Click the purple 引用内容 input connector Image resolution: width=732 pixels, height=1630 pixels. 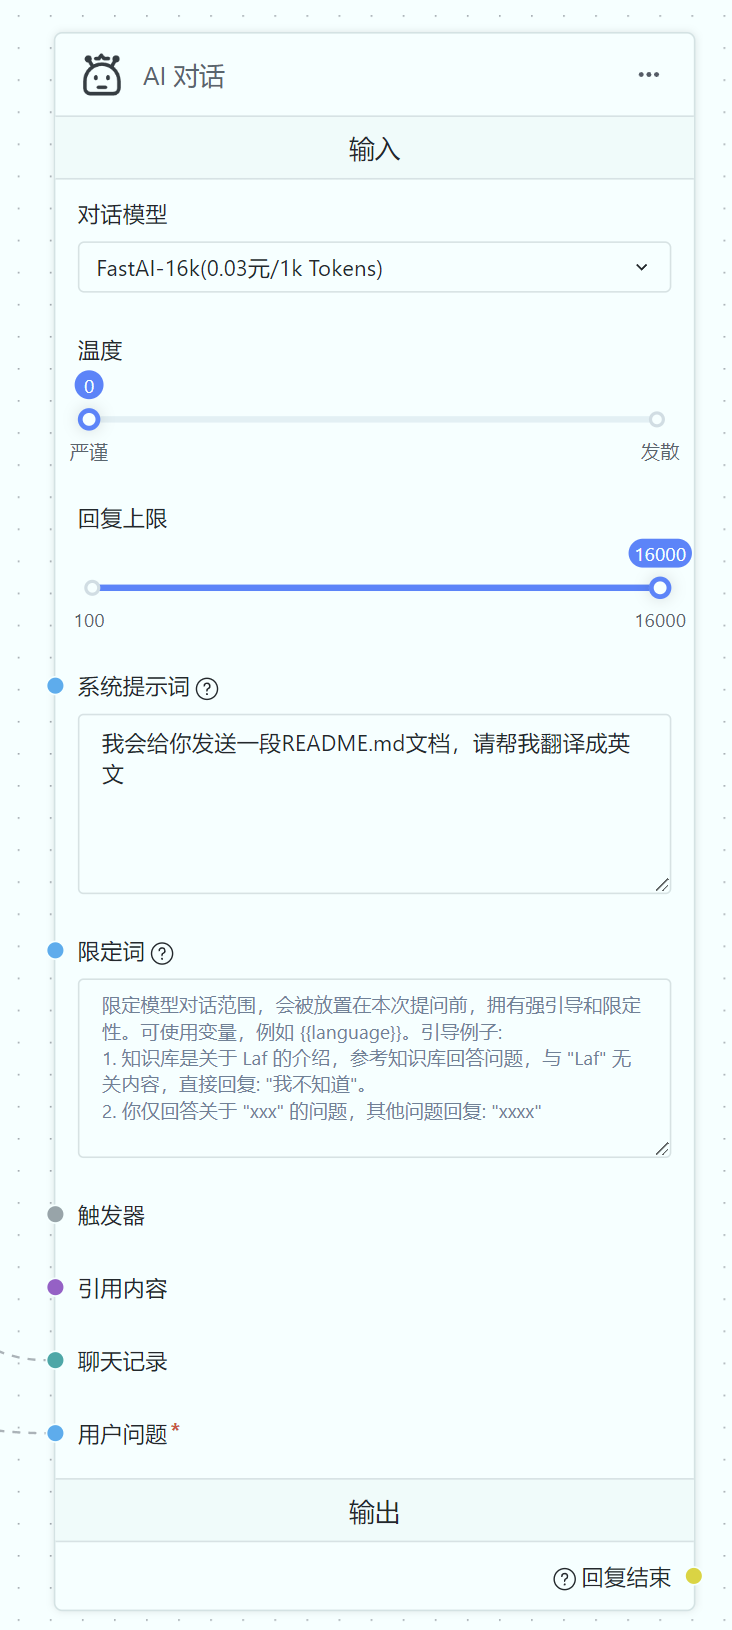pos(56,1287)
